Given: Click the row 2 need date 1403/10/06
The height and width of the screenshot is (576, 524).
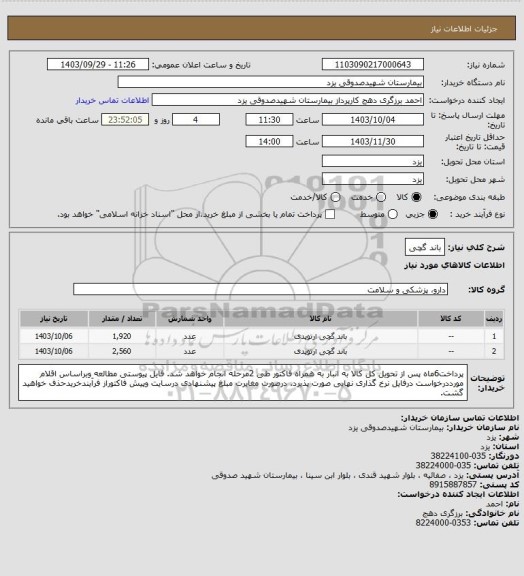Looking at the screenshot, I should coord(54,351).
